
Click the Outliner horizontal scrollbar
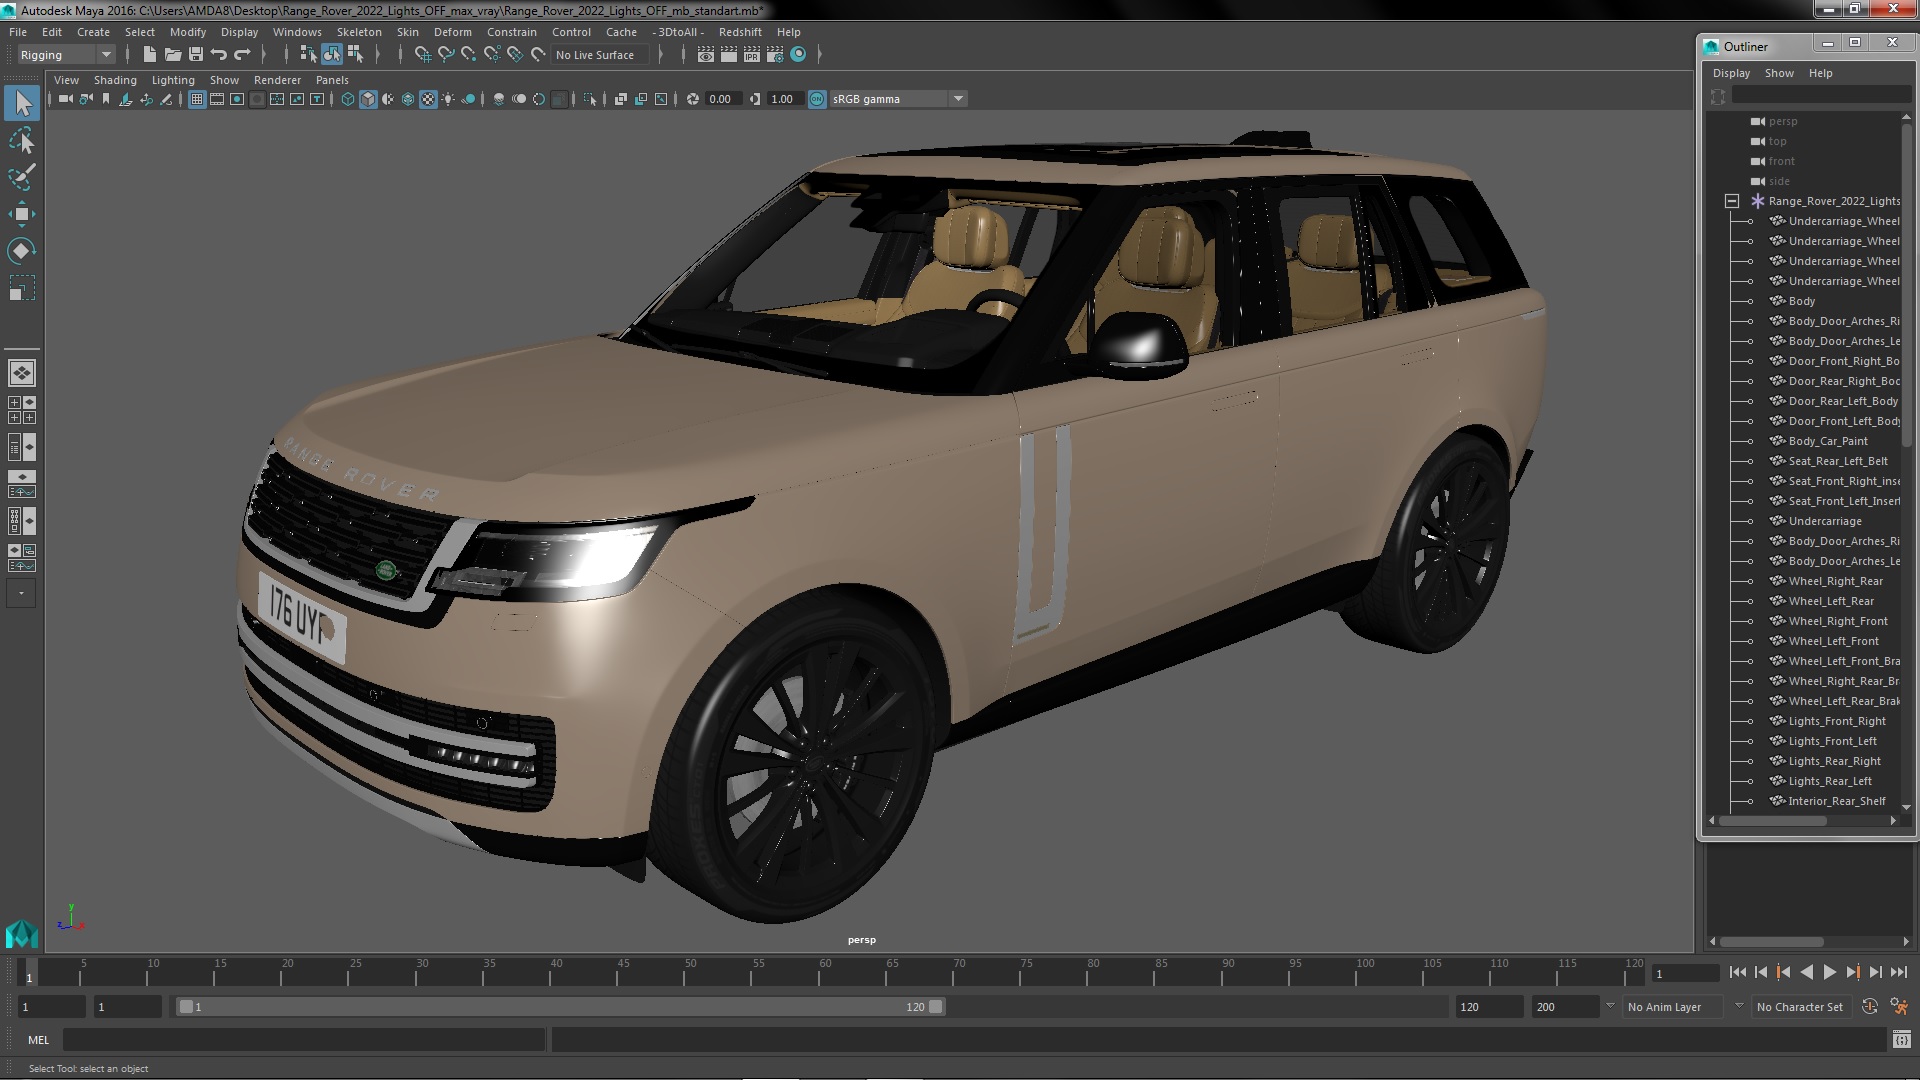point(1773,821)
